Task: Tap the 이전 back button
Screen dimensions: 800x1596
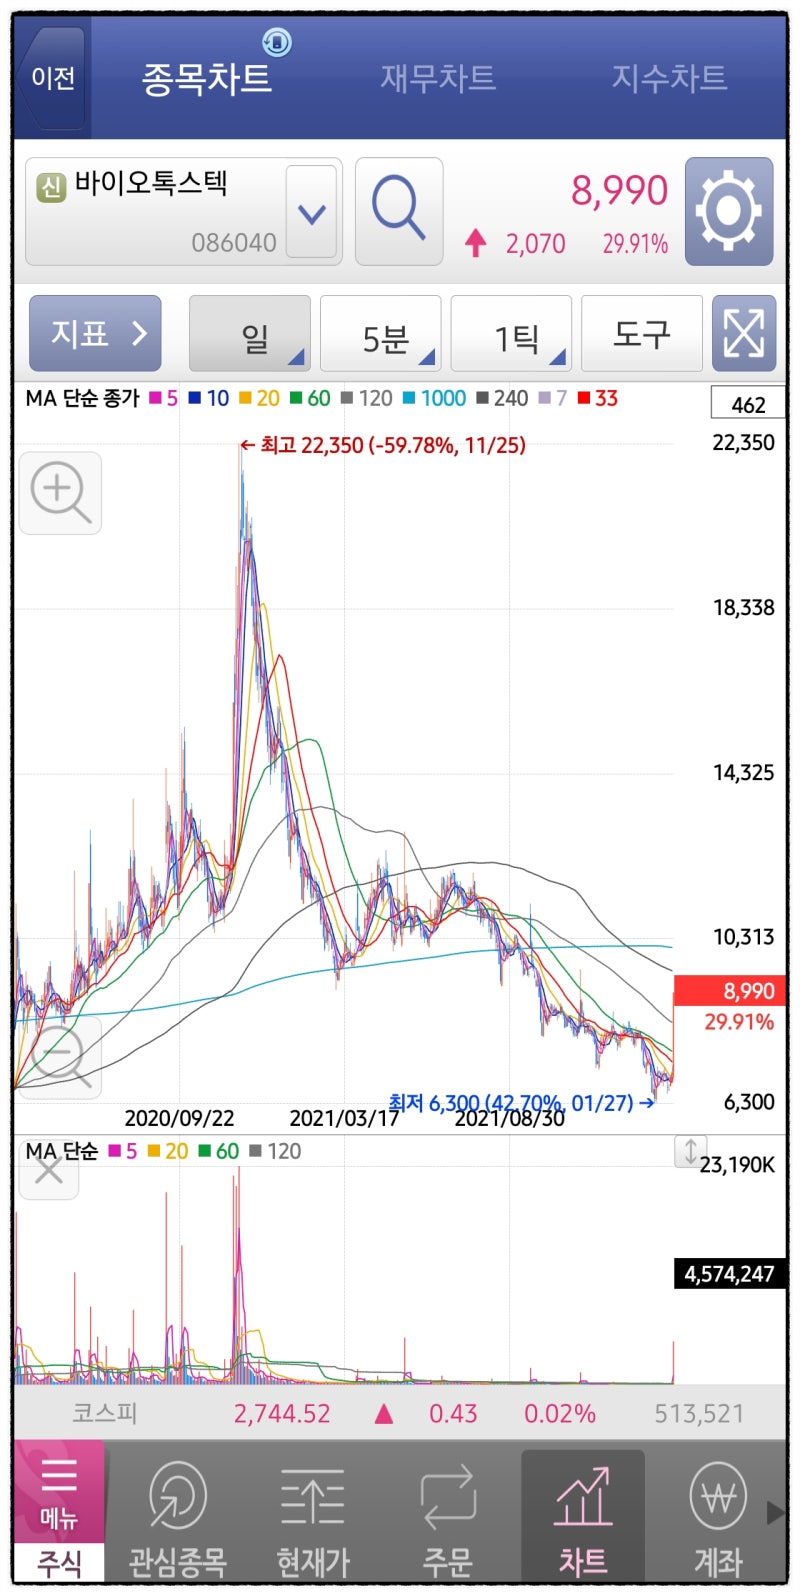Action: click(52, 77)
